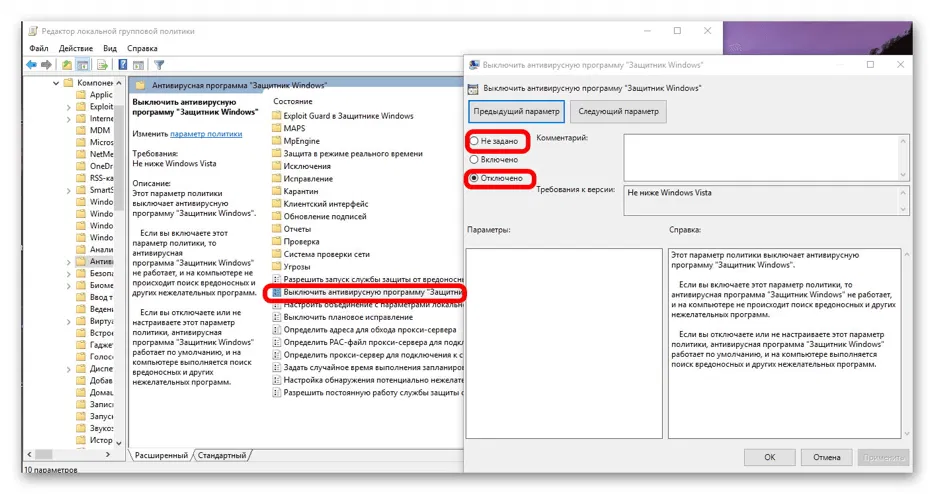Select Определить PAC-файл прокси-сервера row
Screen dimensions: 934x494
click(367, 342)
